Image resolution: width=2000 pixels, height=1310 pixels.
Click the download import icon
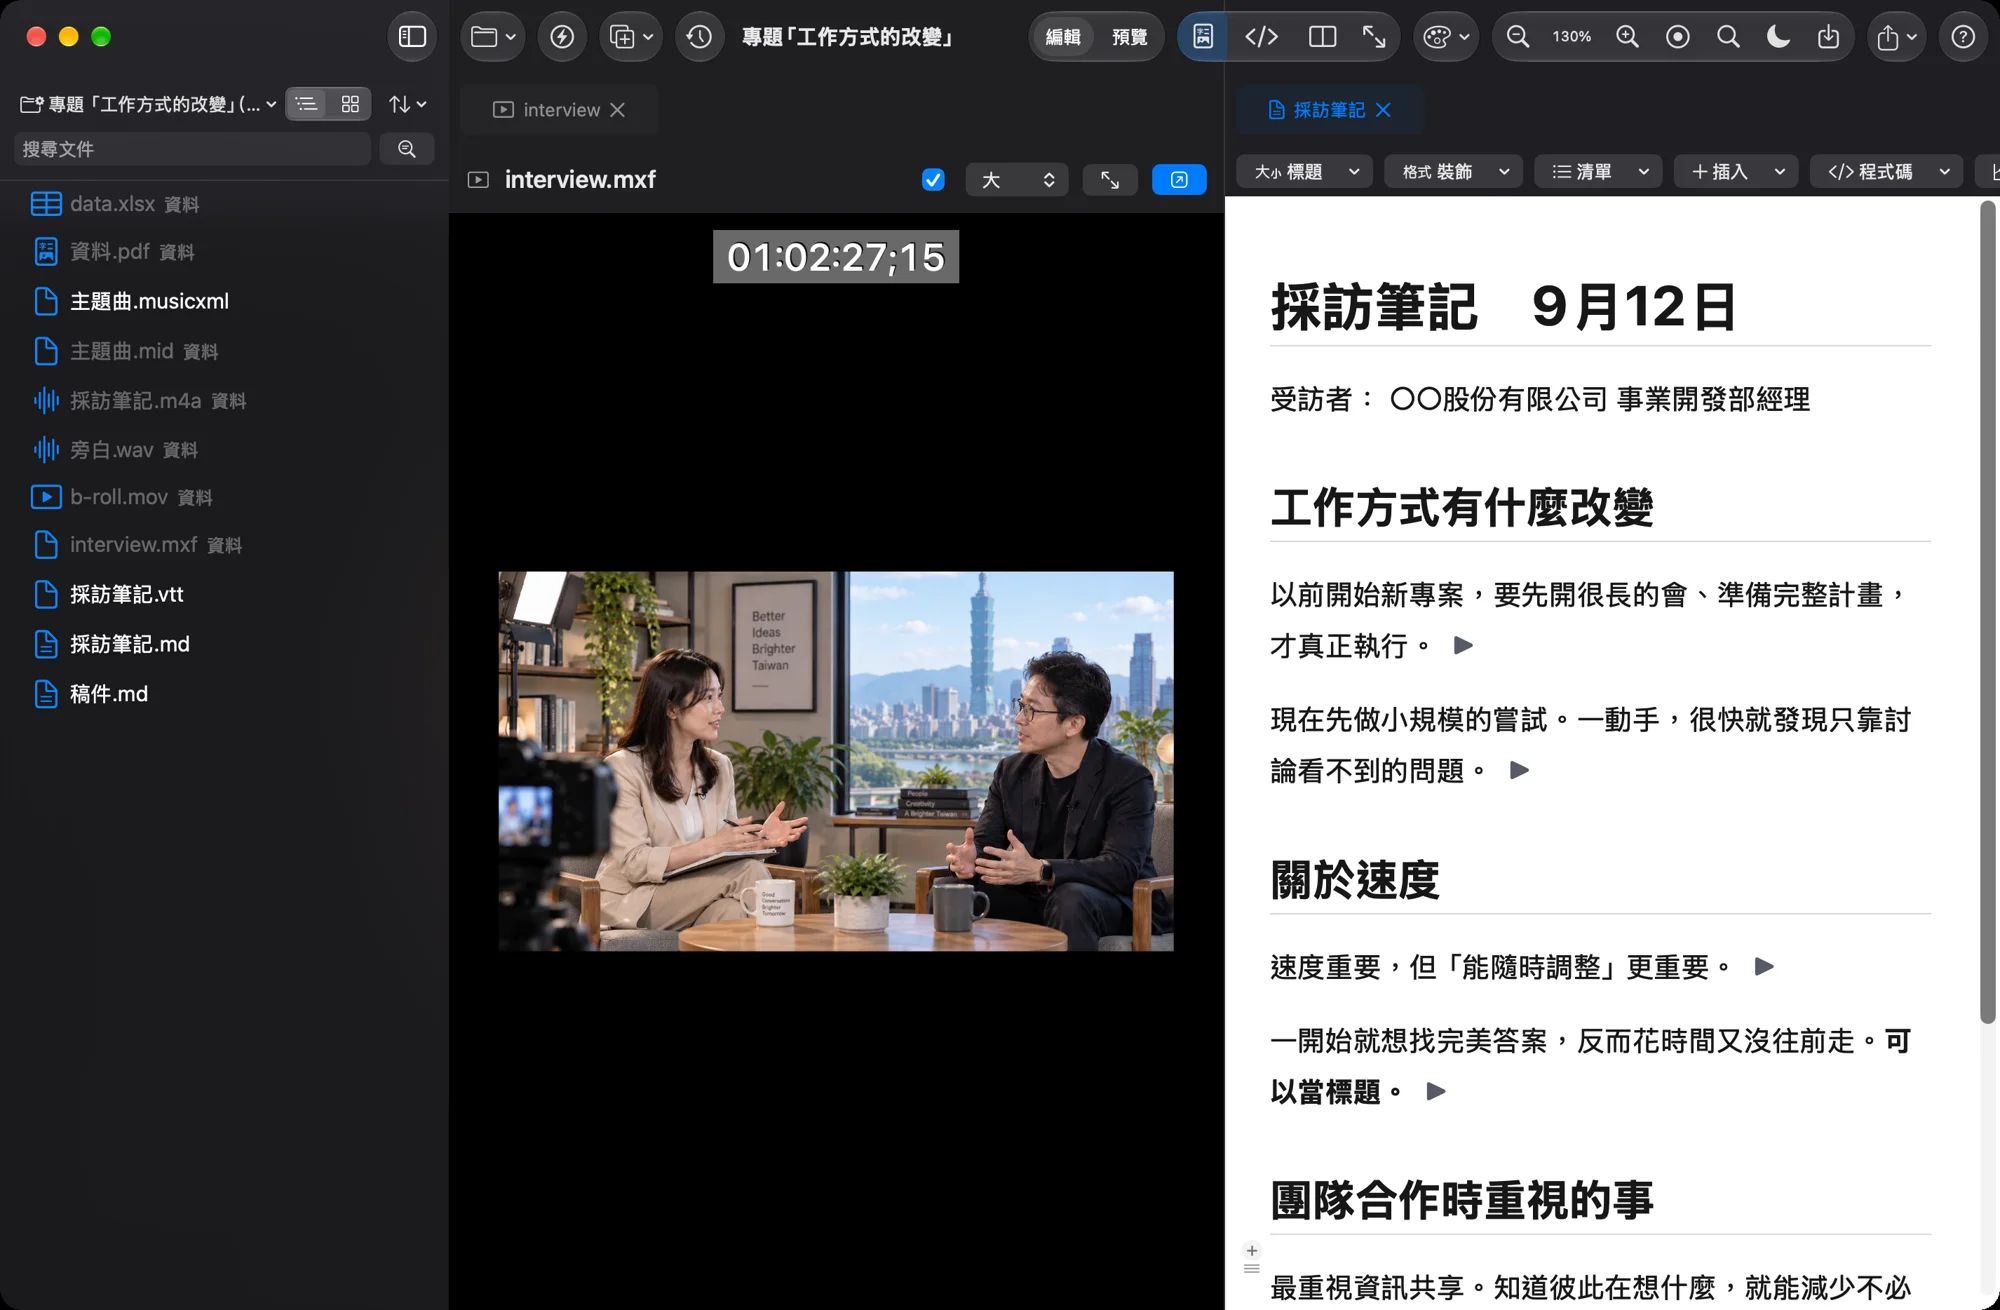pyautogui.click(x=1828, y=37)
